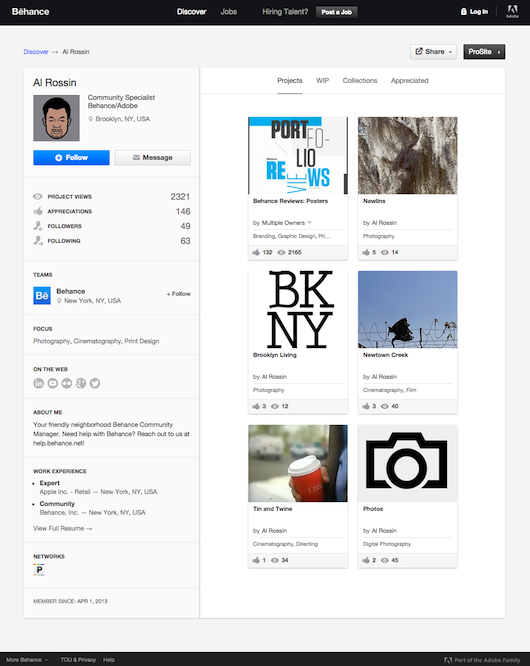Click the Print Design focus link
530x666 pixels.
[x=142, y=341]
